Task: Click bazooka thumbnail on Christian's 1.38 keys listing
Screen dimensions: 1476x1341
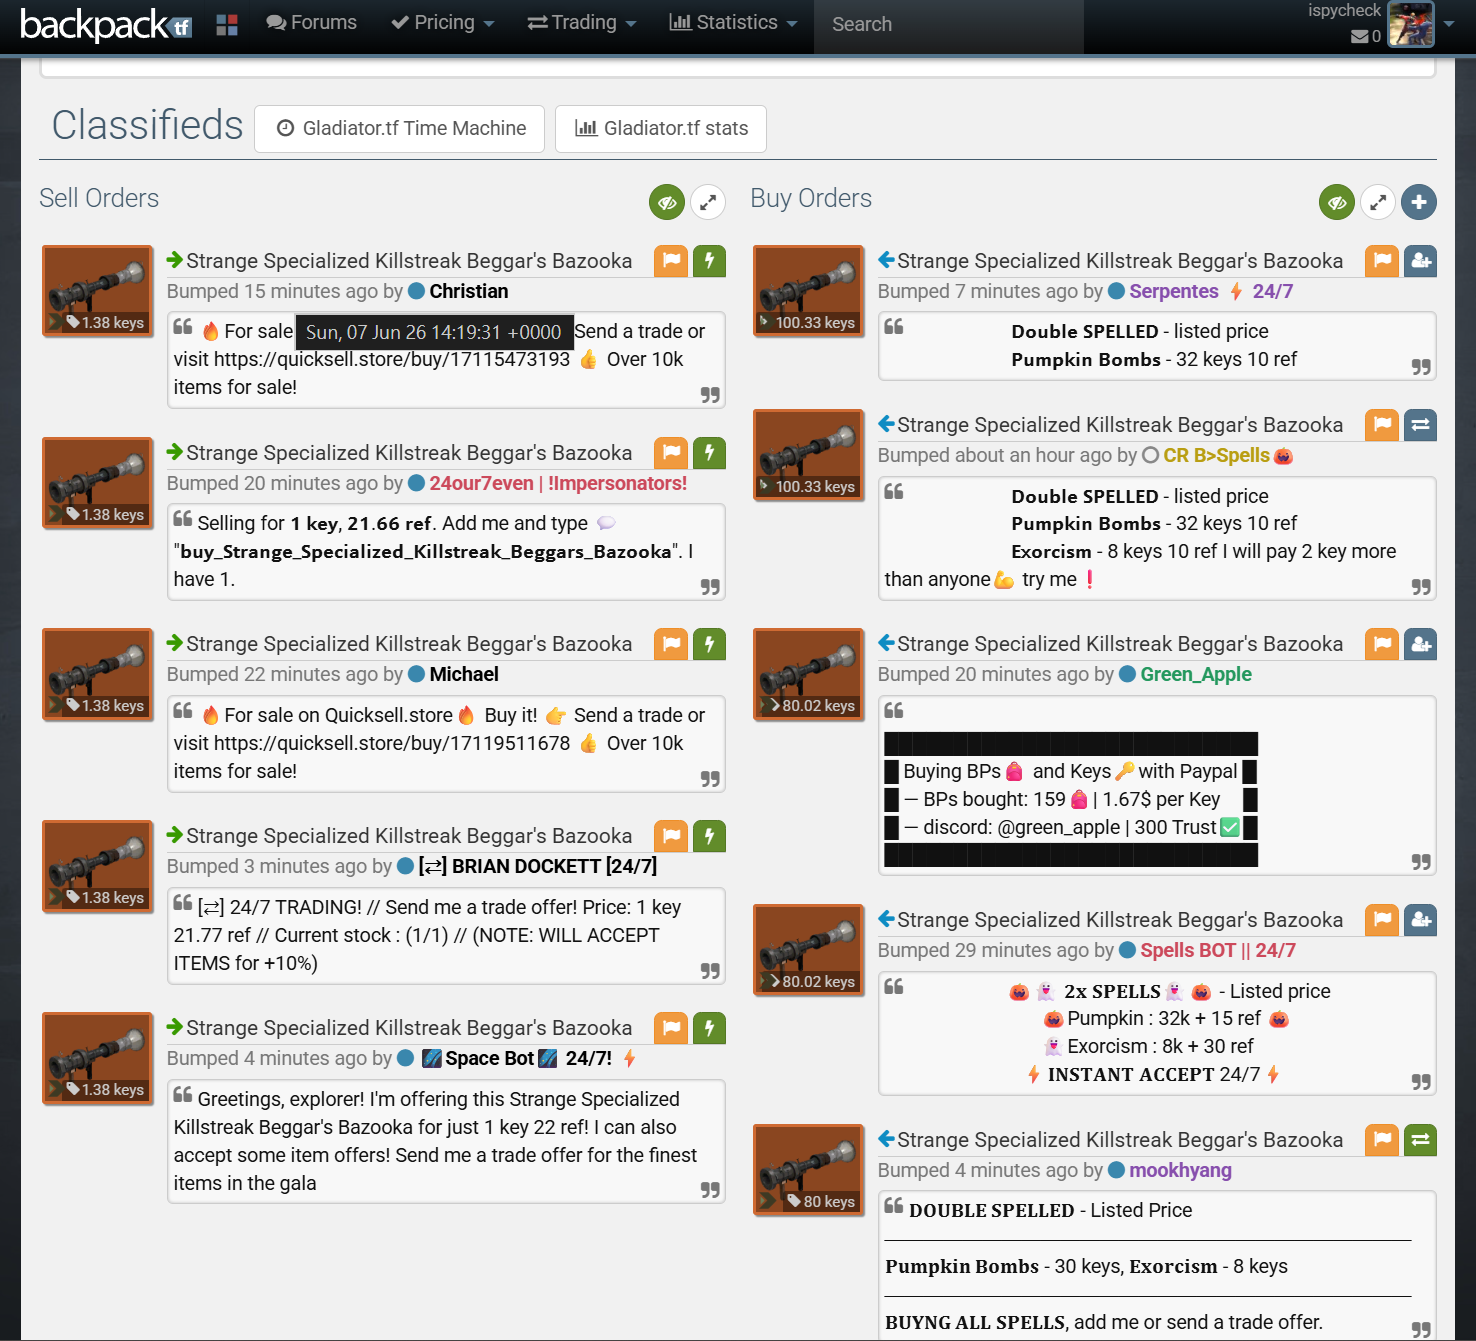Action: pyautogui.click(x=98, y=291)
